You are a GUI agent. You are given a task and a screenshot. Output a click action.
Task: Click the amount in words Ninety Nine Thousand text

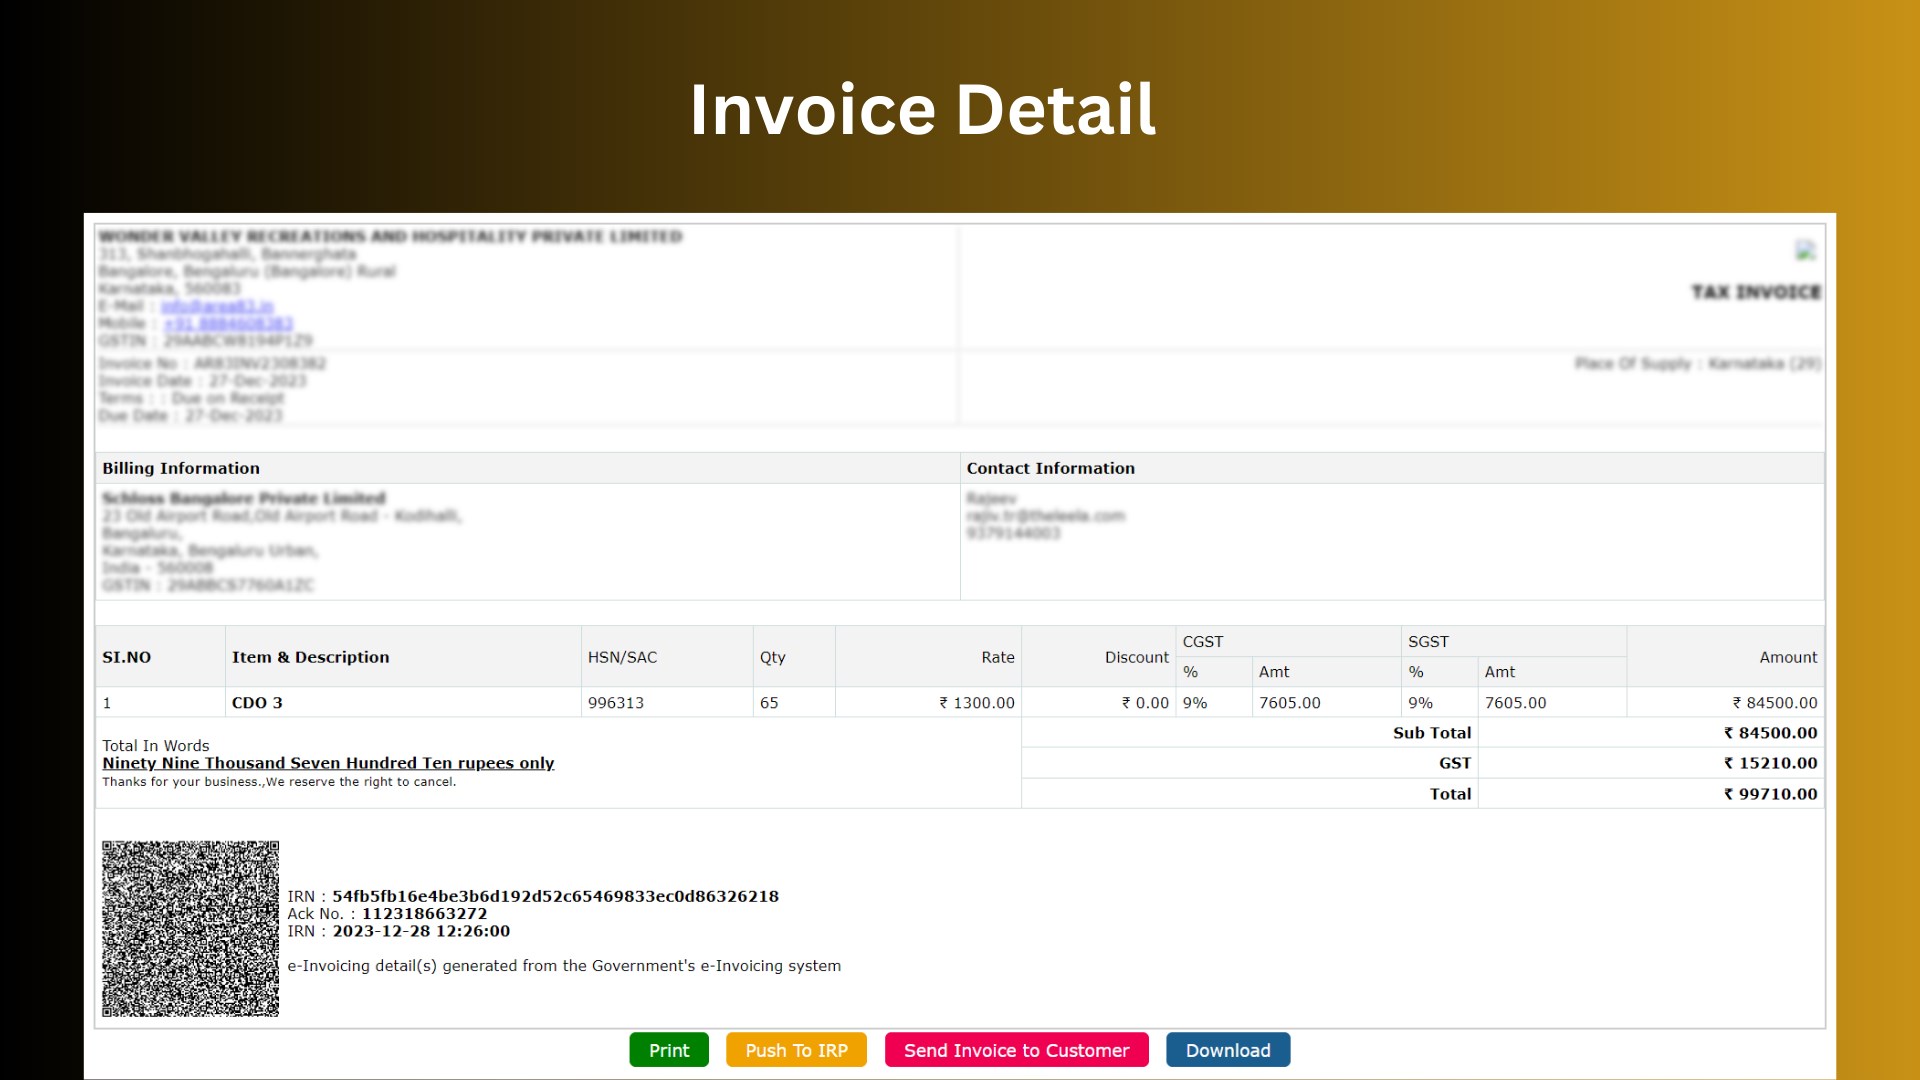(x=328, y=762)
